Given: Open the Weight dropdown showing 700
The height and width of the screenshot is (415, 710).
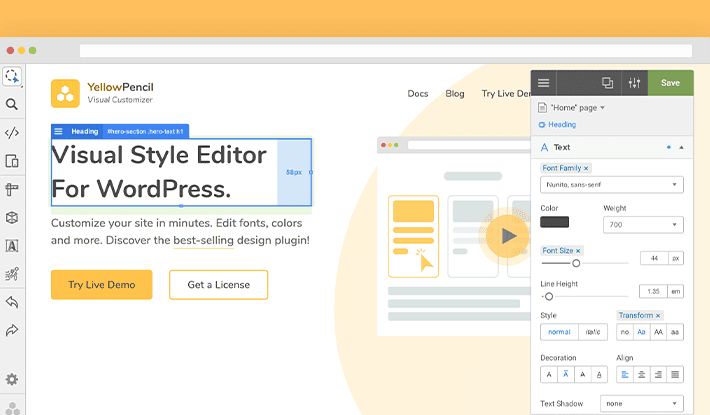Looking at the screenshot, I should click(x=643, y=224).
